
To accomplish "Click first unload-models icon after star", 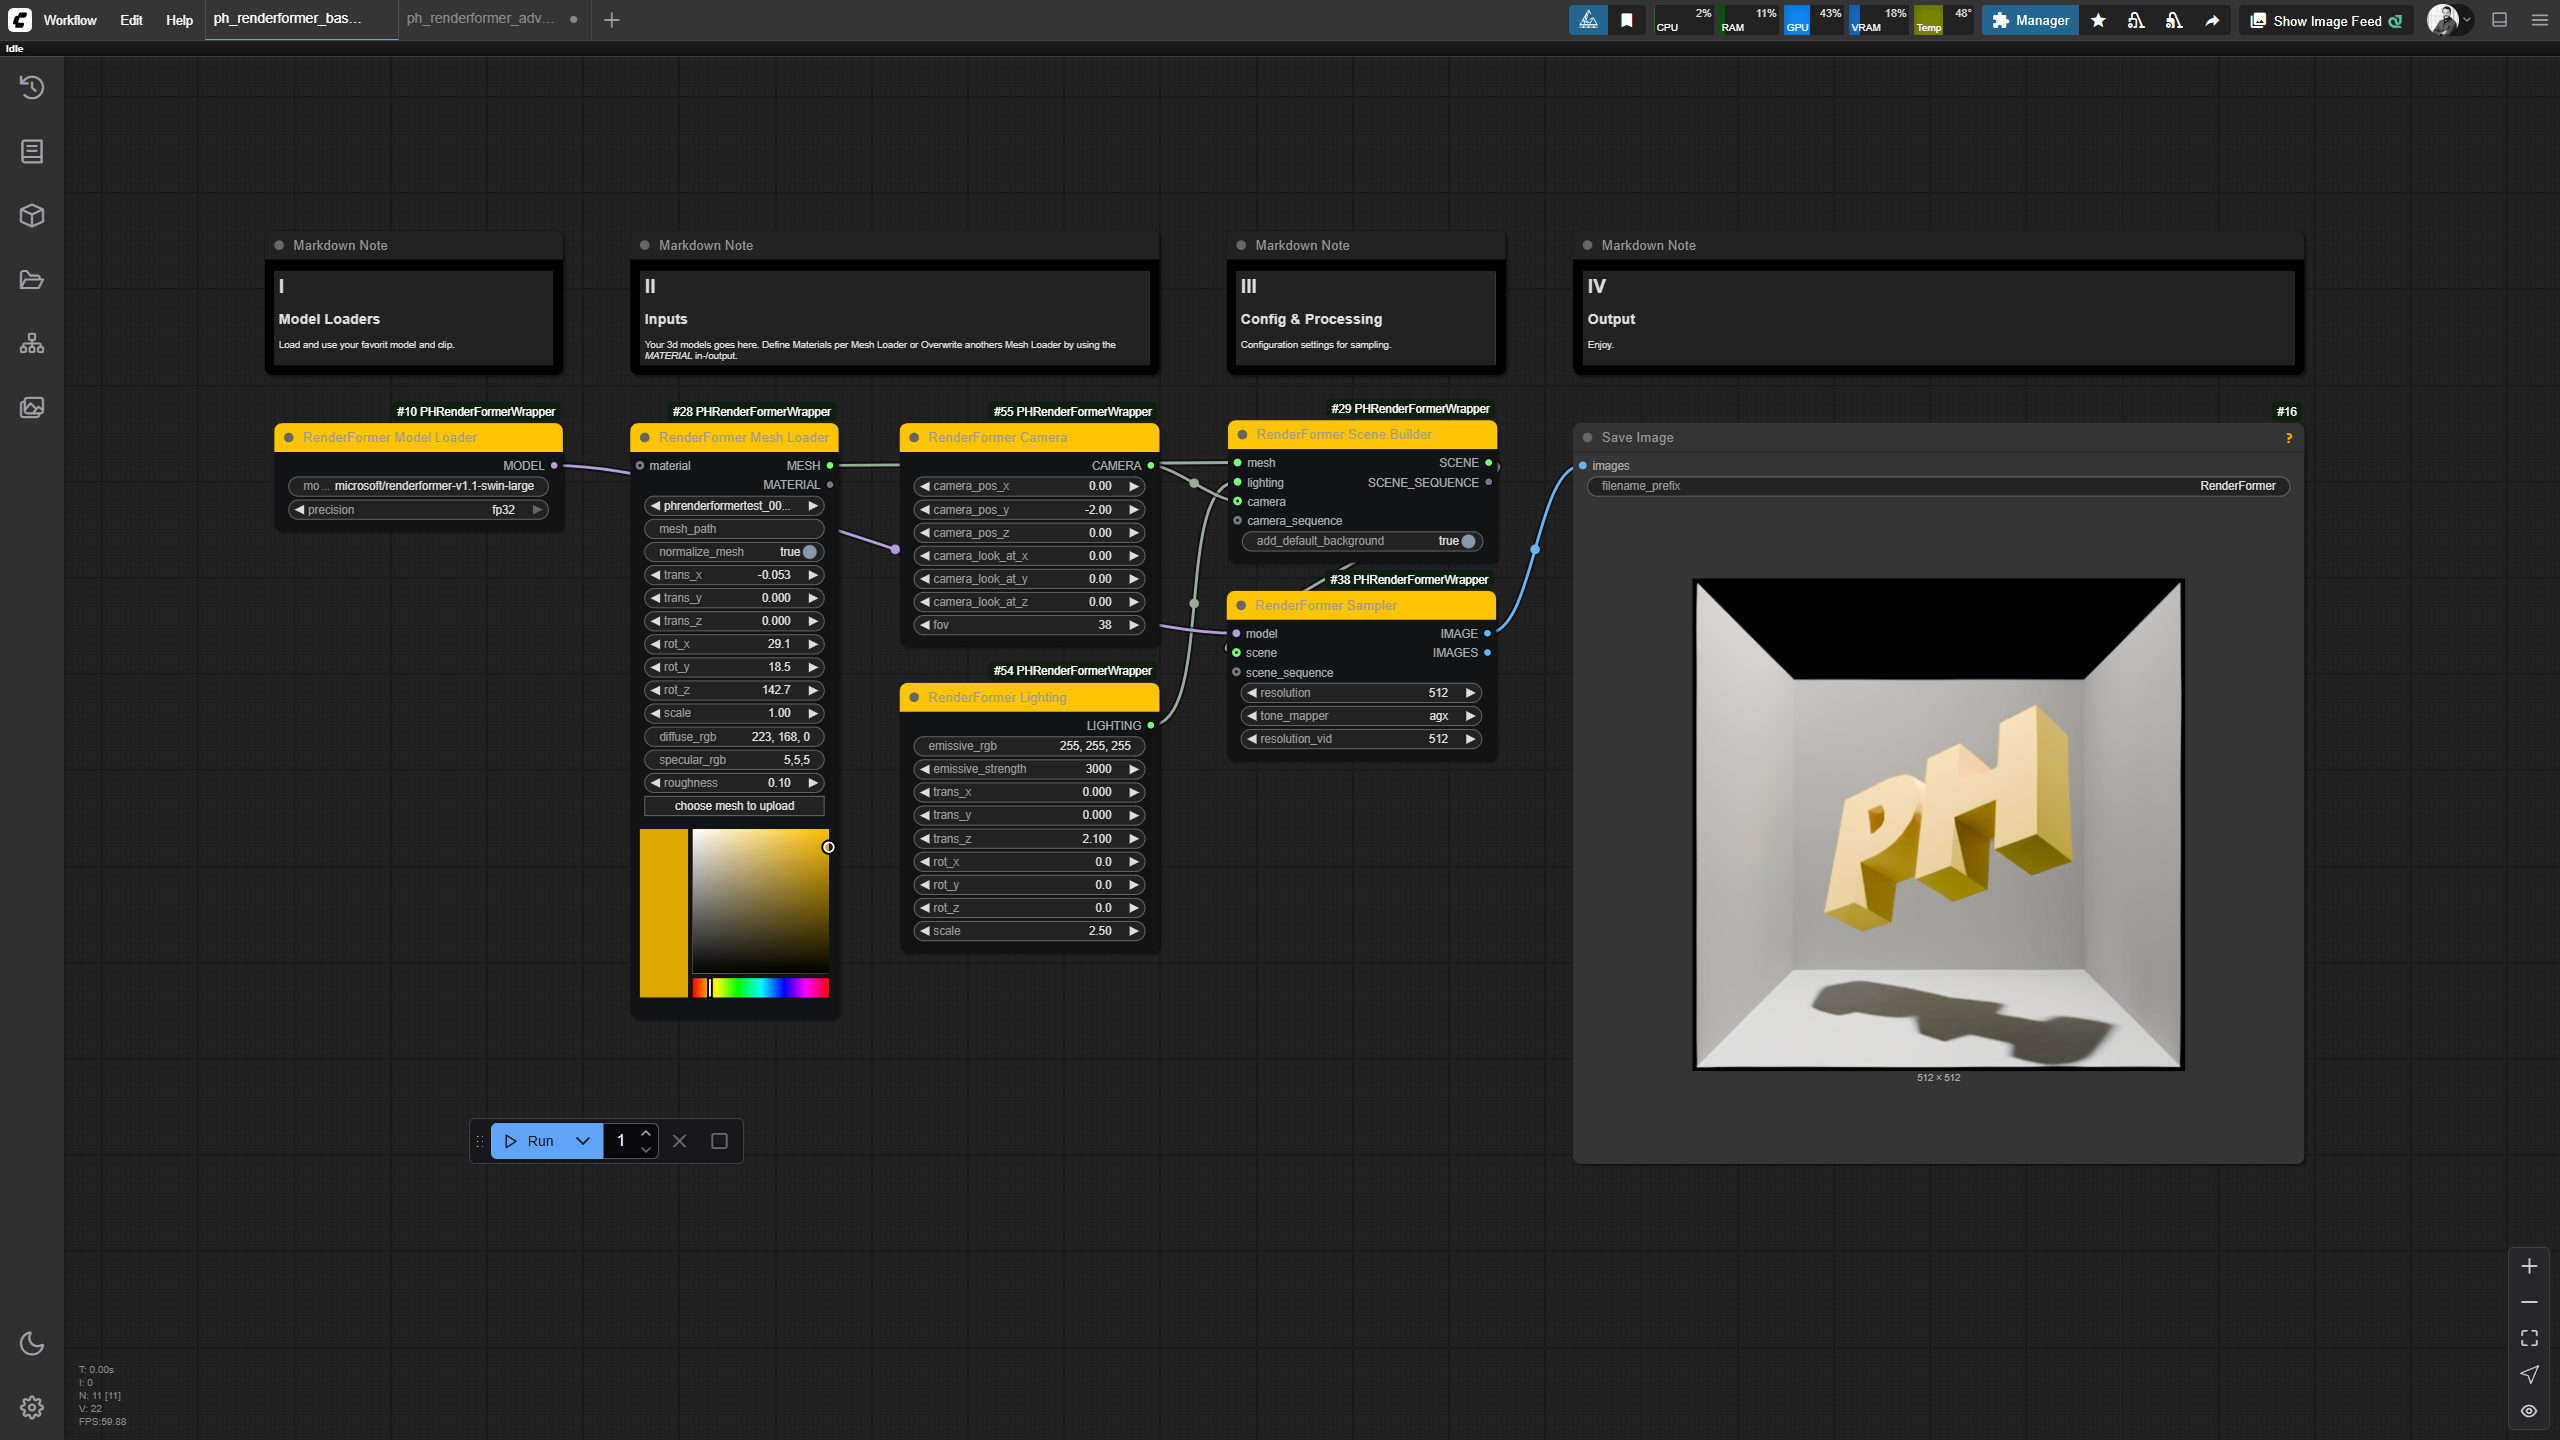I will pyautogui.click(x=2136, y=20).
